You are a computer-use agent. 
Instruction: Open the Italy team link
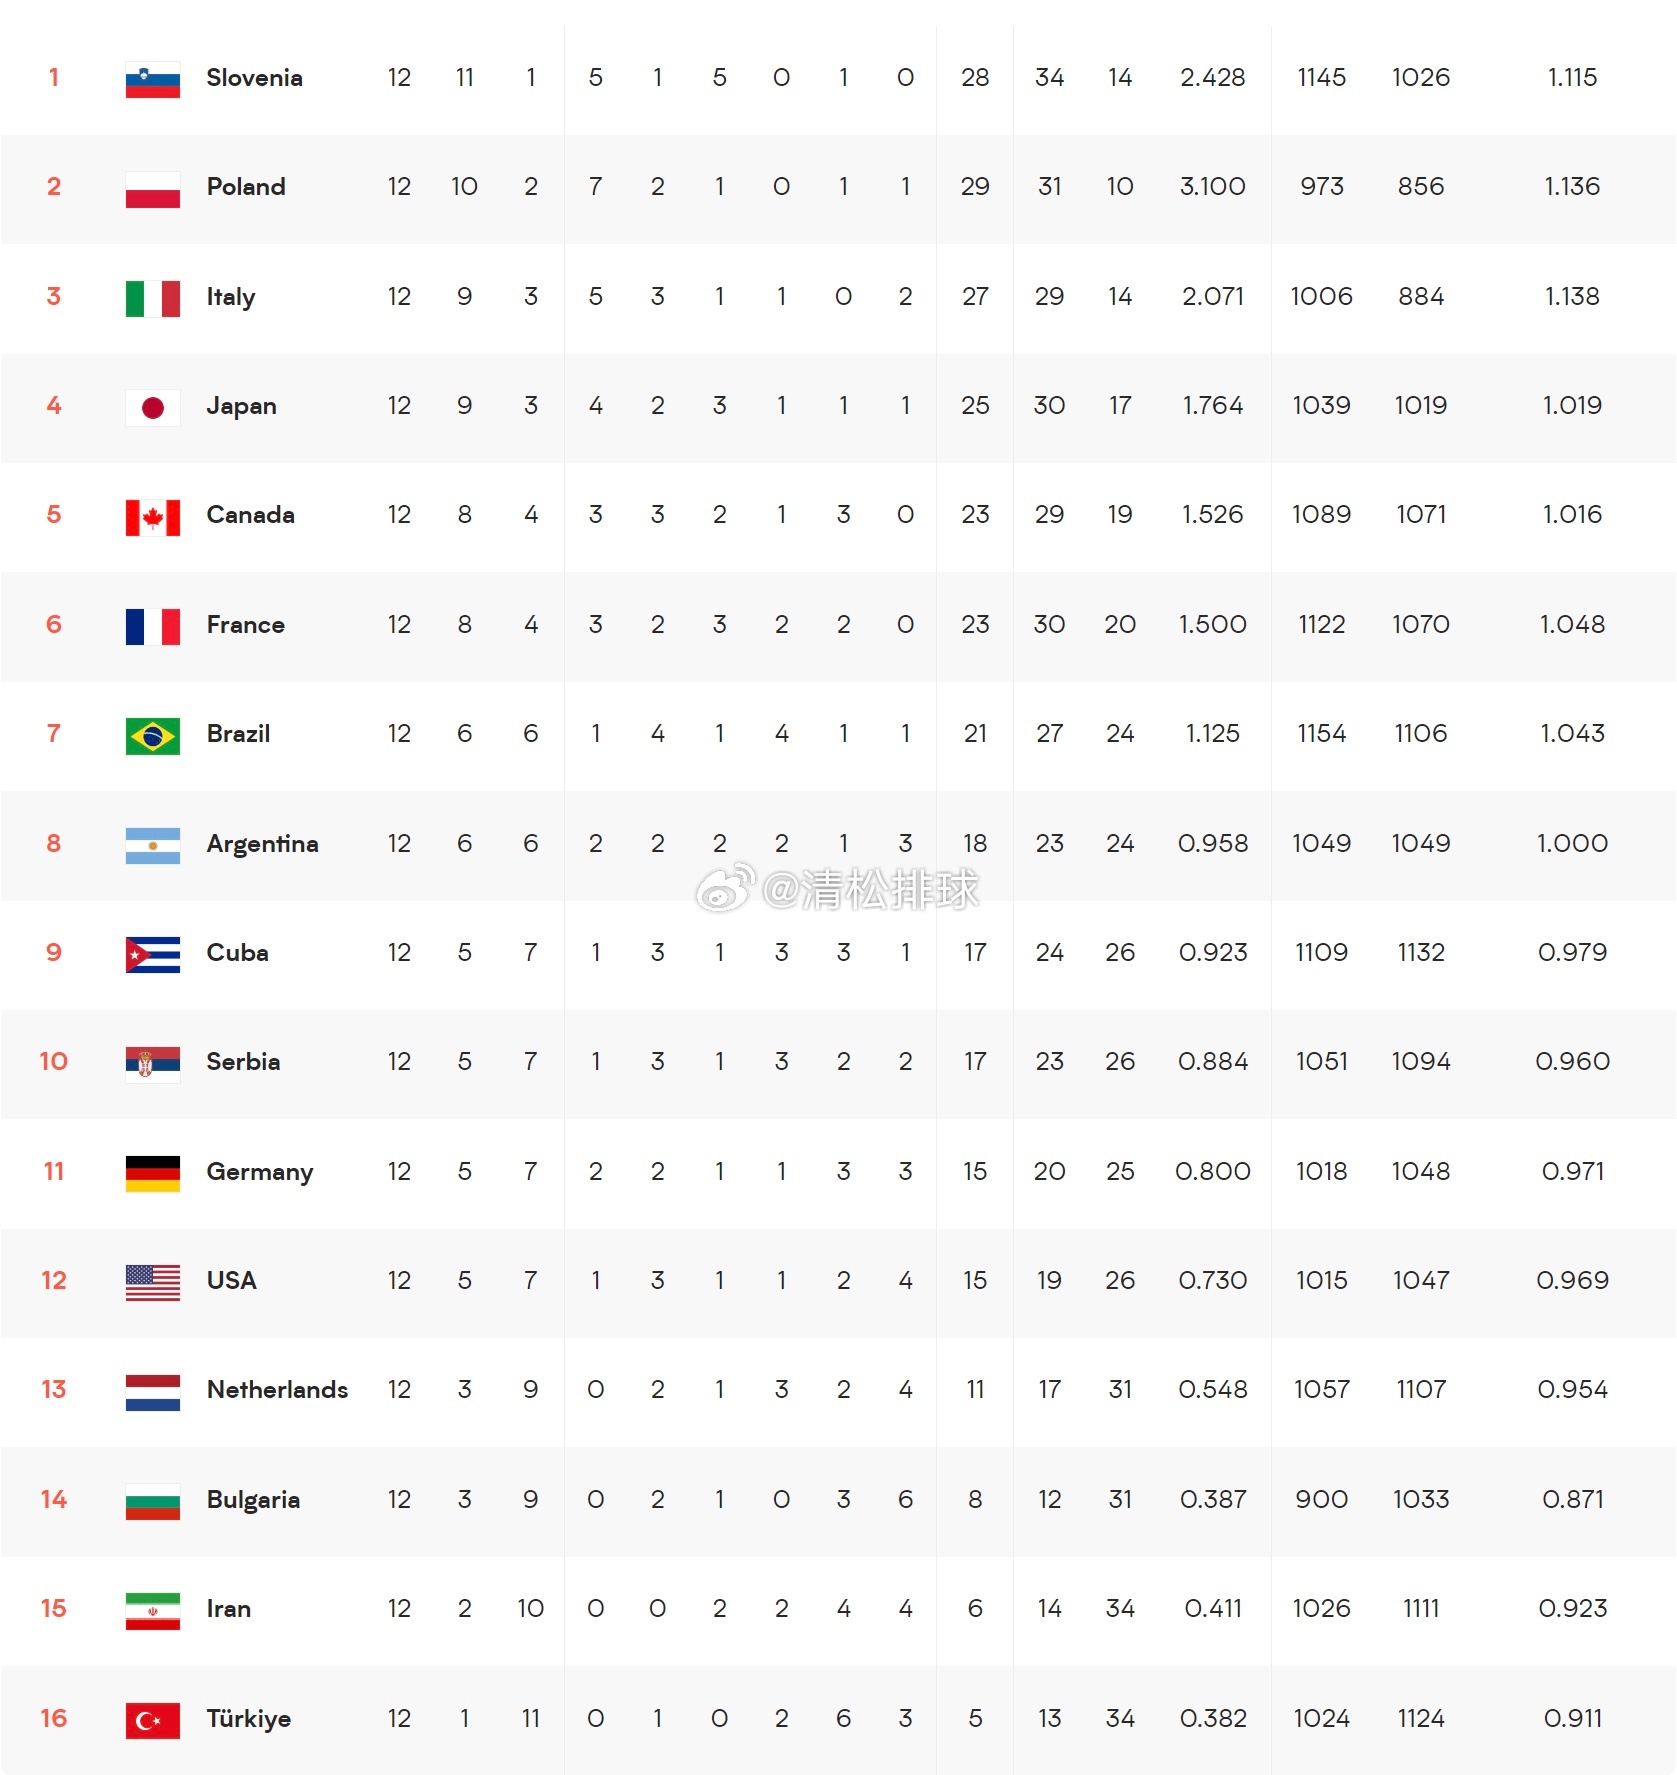coord(231,297)
